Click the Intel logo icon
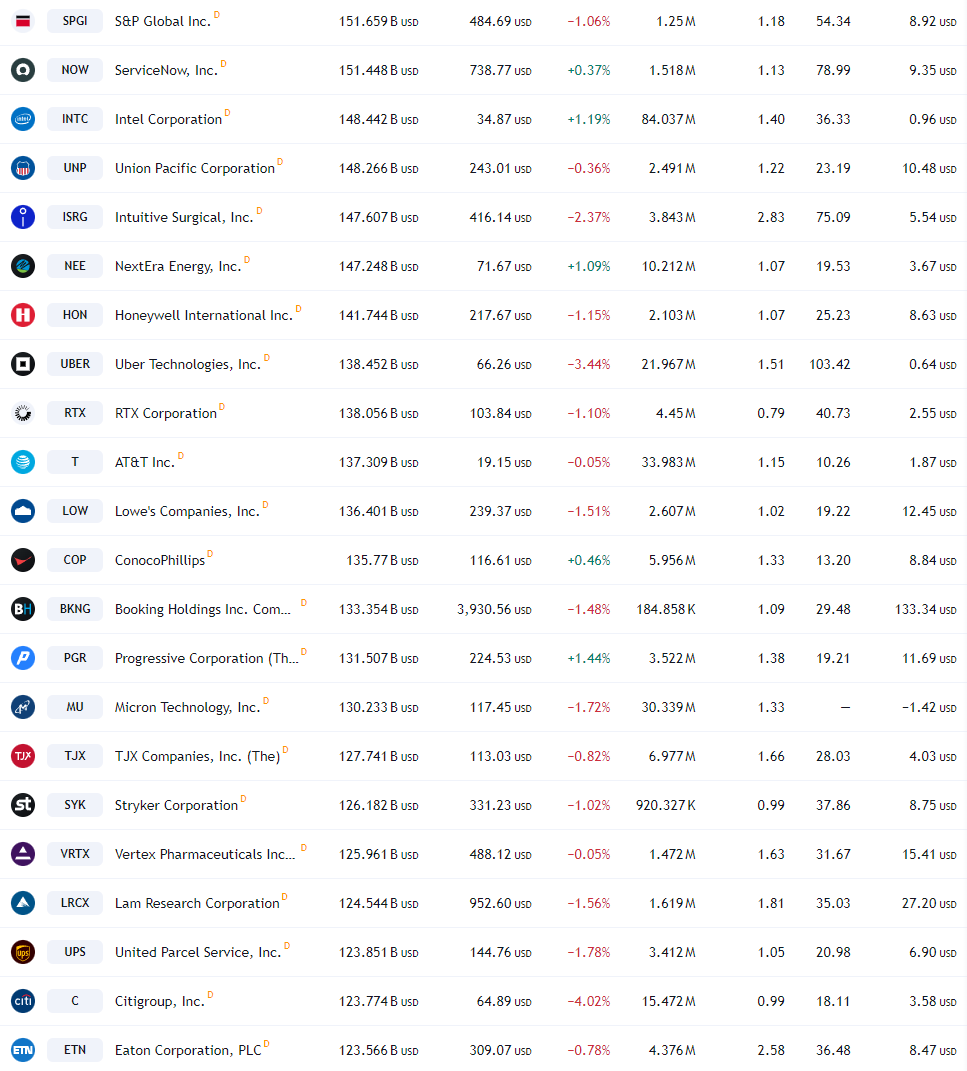The width and height of the screenshot is (967, 1071). pos(23,119)
